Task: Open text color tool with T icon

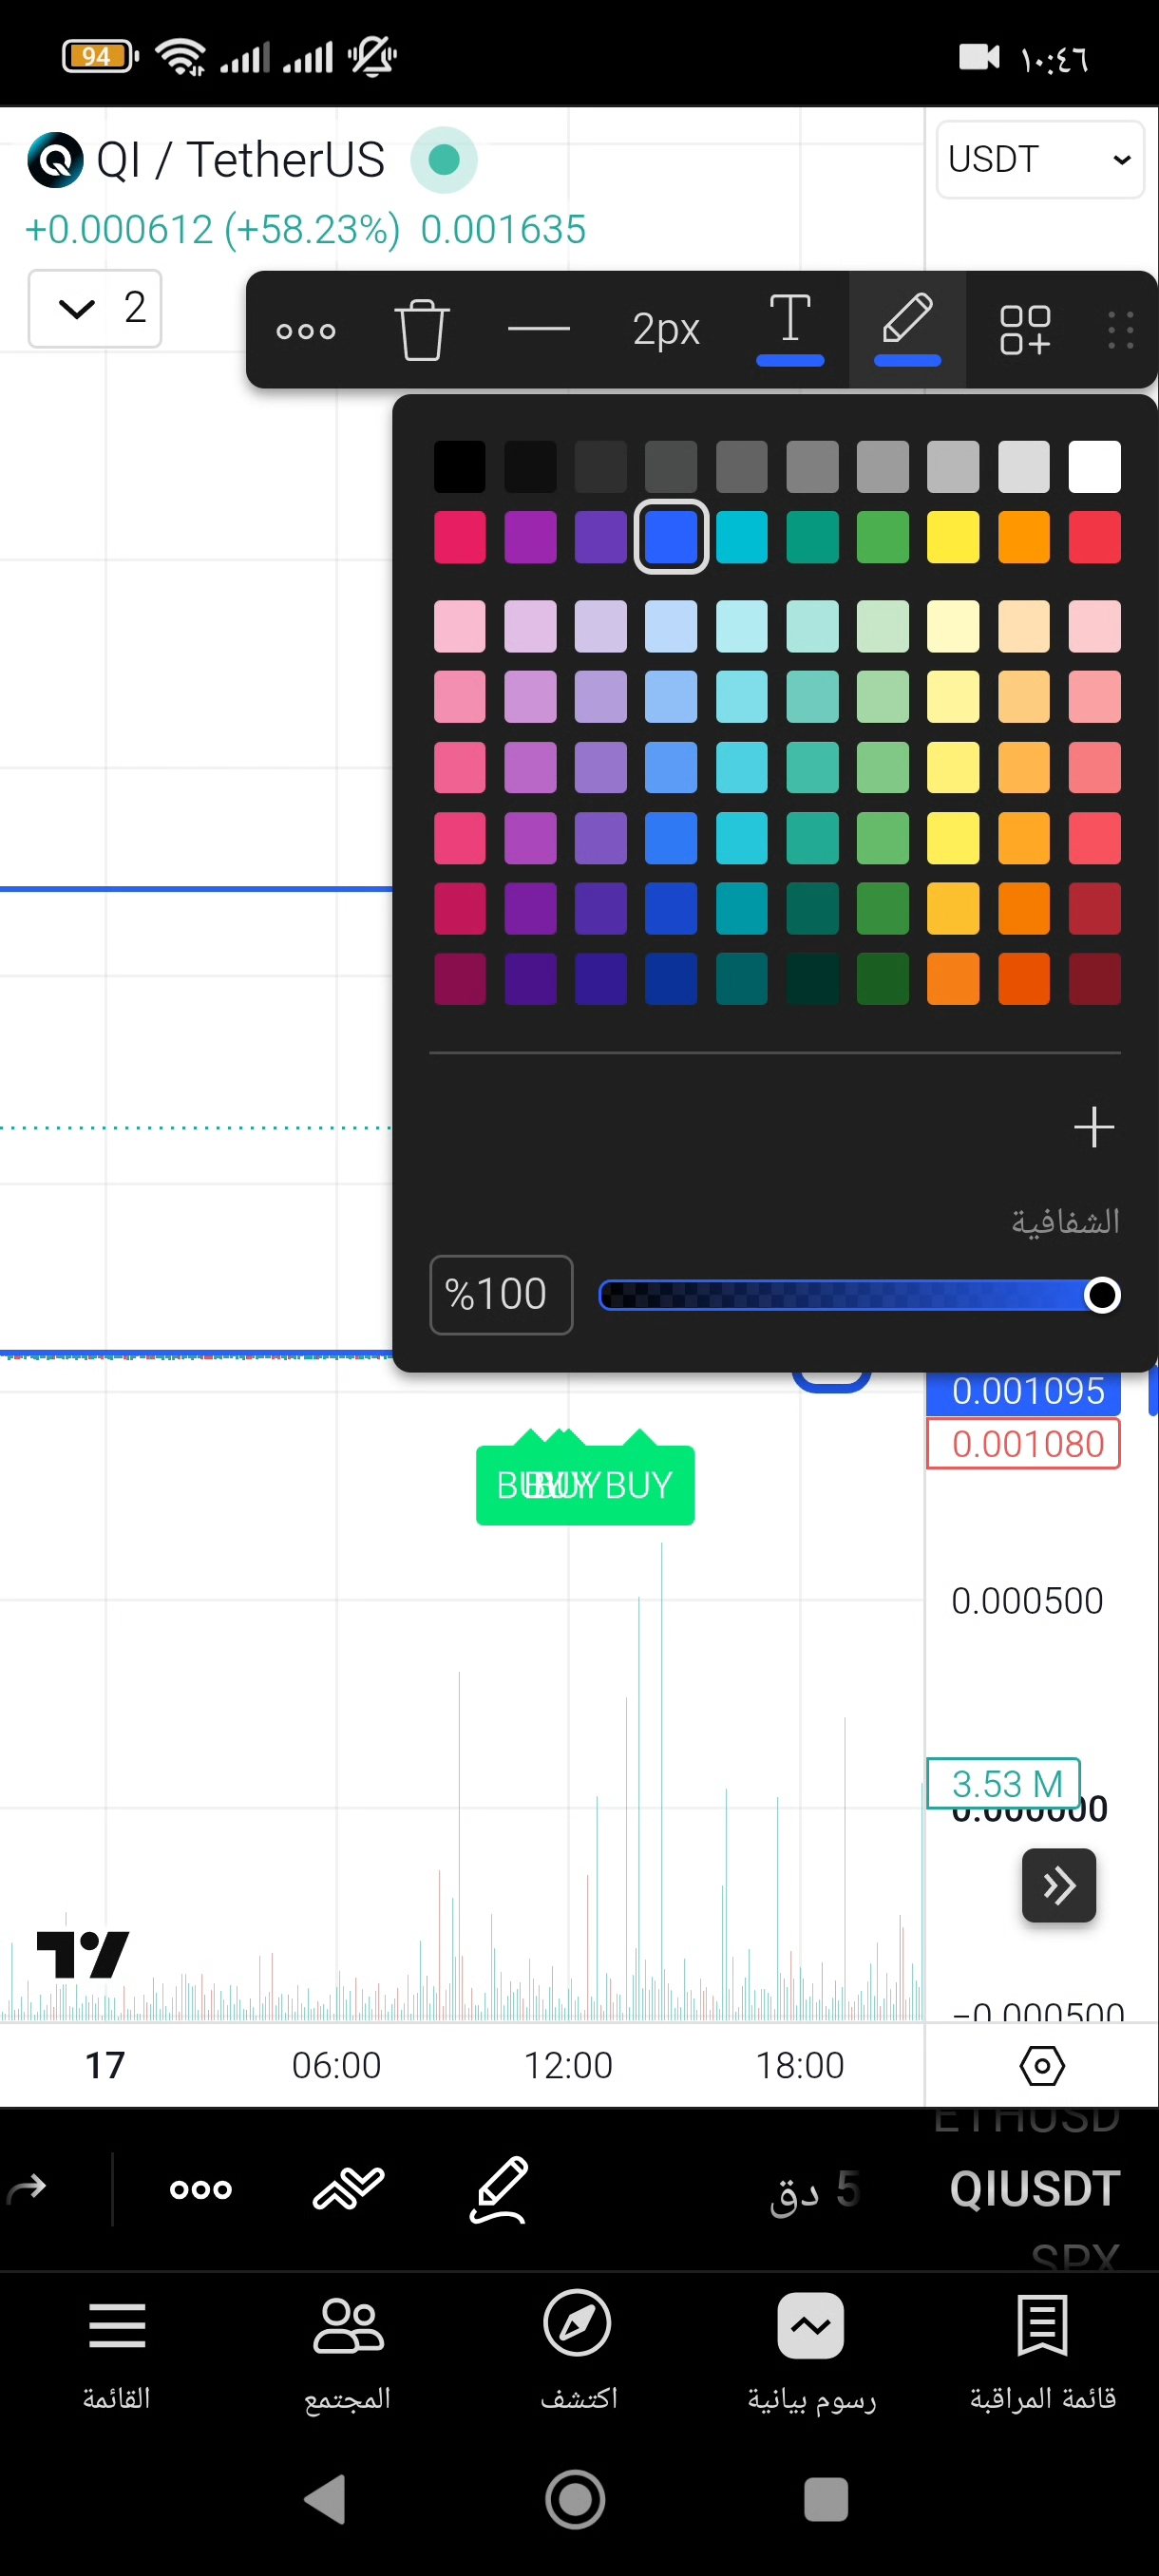Action: pyautogui.click(x=790, y=329)
